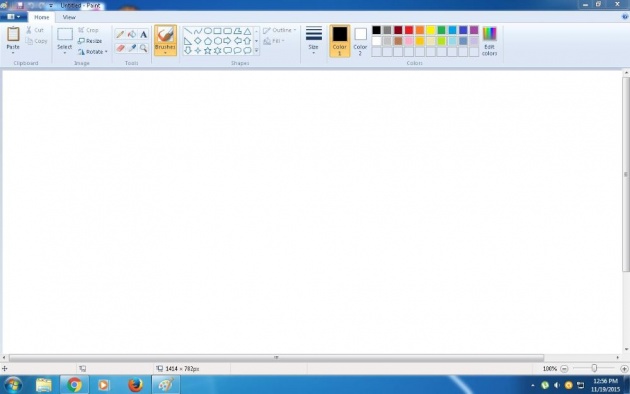
Task: Switch to the Home tab
Action: (x=41, y=17)
